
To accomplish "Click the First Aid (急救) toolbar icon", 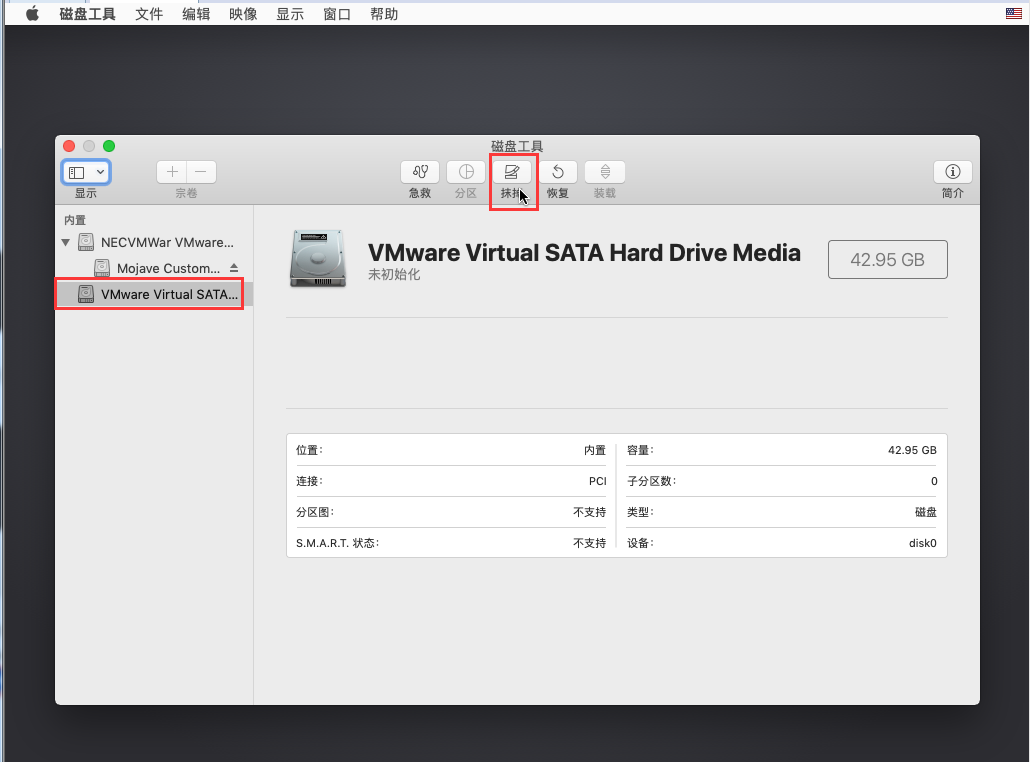I will click(x=420, y=172).
